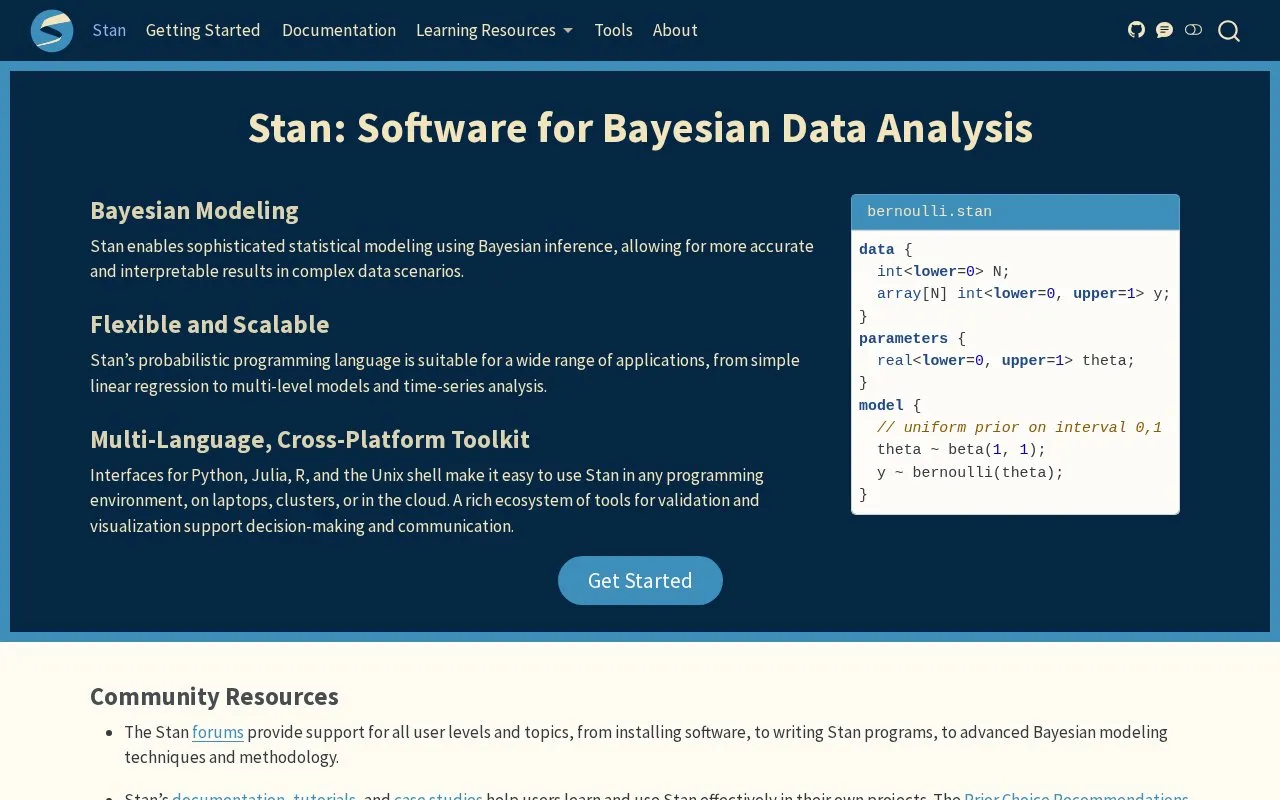
Task: Open the GitHub icon link
Action: click(1136, 30)
